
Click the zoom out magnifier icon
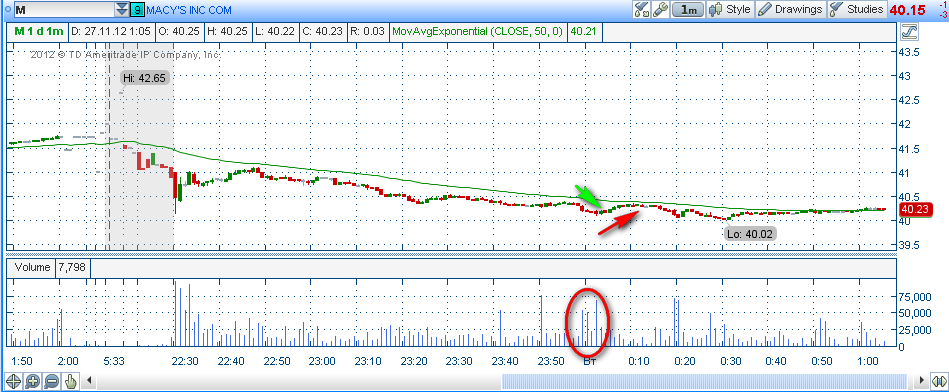[51, 381]
